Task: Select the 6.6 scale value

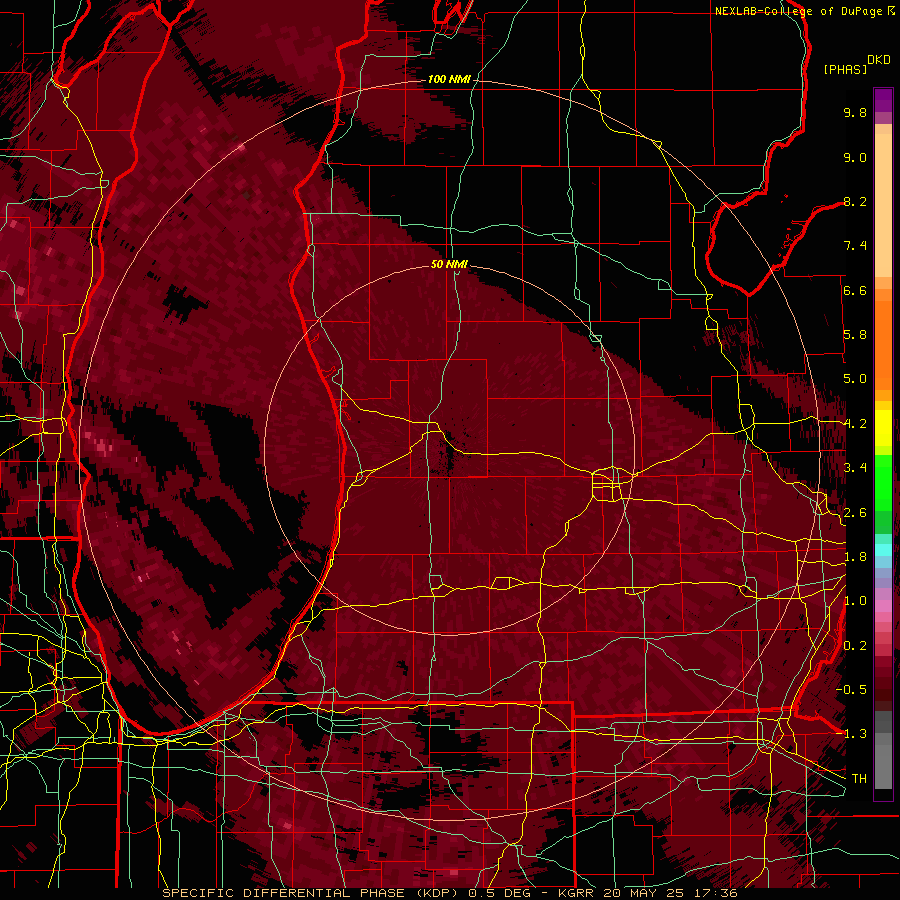Action: click(855, 290)
